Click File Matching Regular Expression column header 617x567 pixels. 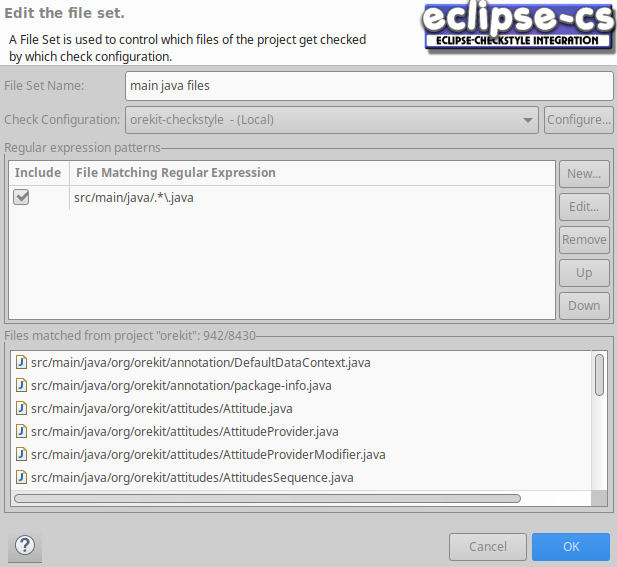click(x=175, y=173)
